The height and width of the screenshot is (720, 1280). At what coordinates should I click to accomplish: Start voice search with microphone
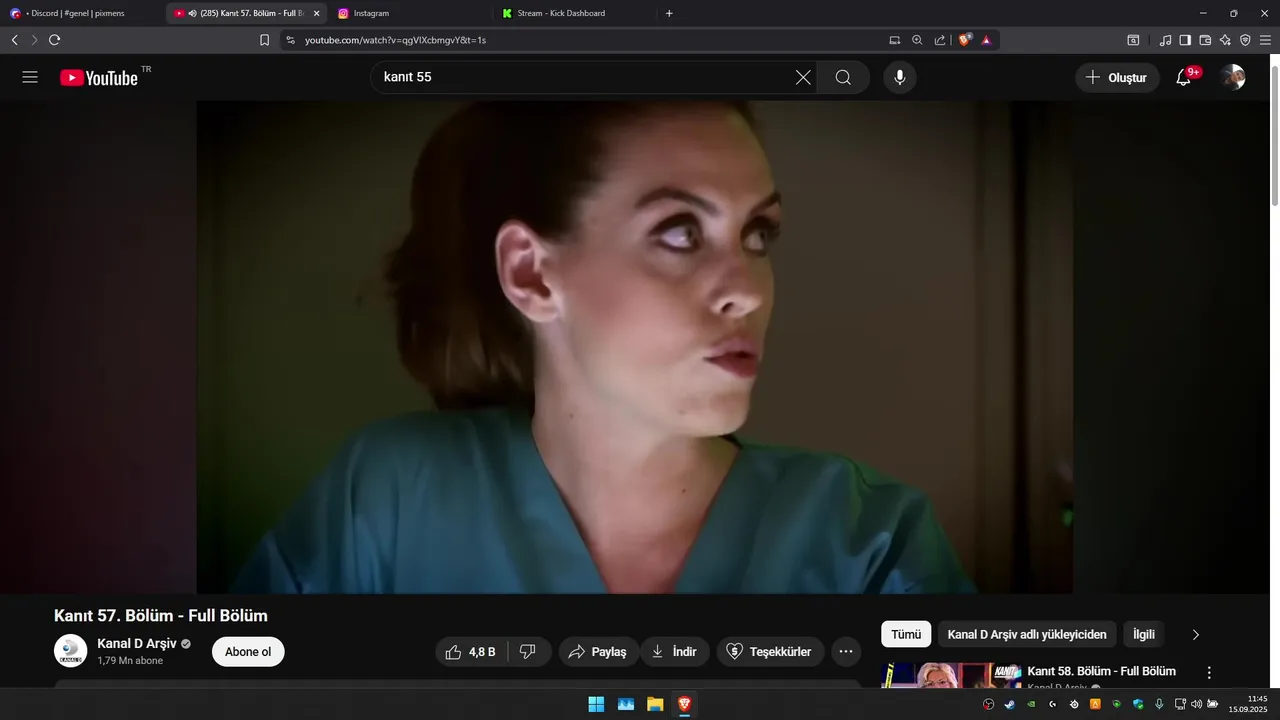tap(900, 77)
